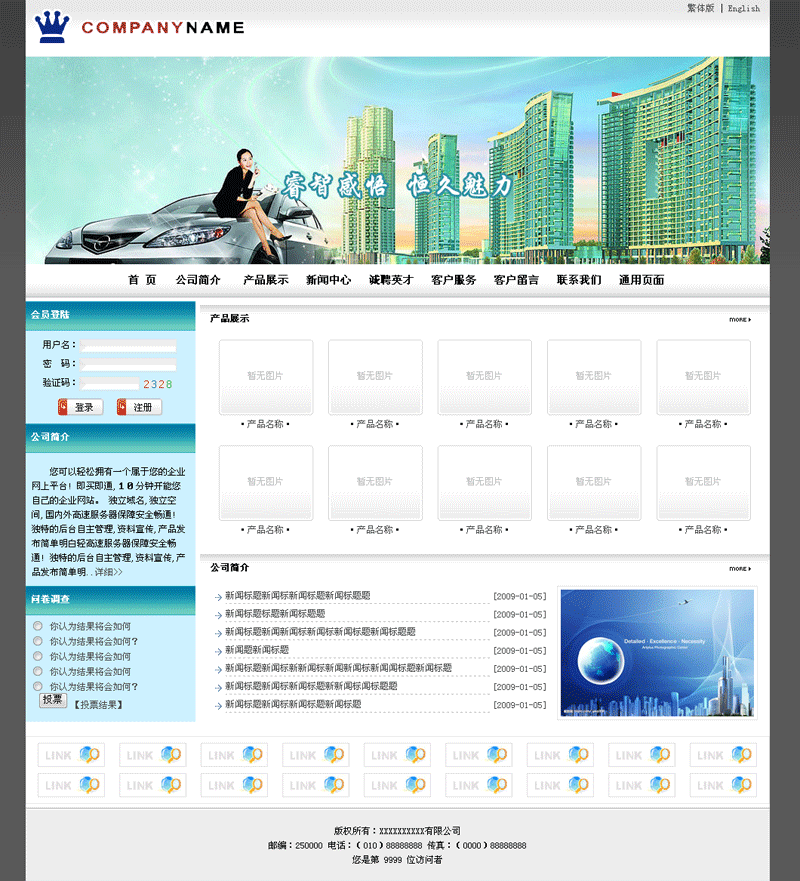The height and width of the screenshot is (881, 800).
Task: Click the red icon on the 登录 button
Action: (x=64, y=407)
